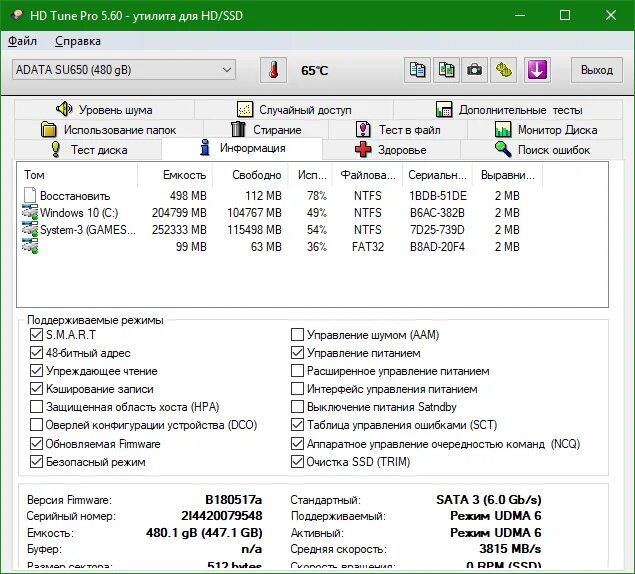635x574 pixels.
Task: Open the Тест в файл tab
Action: click(x=398, y=130)
